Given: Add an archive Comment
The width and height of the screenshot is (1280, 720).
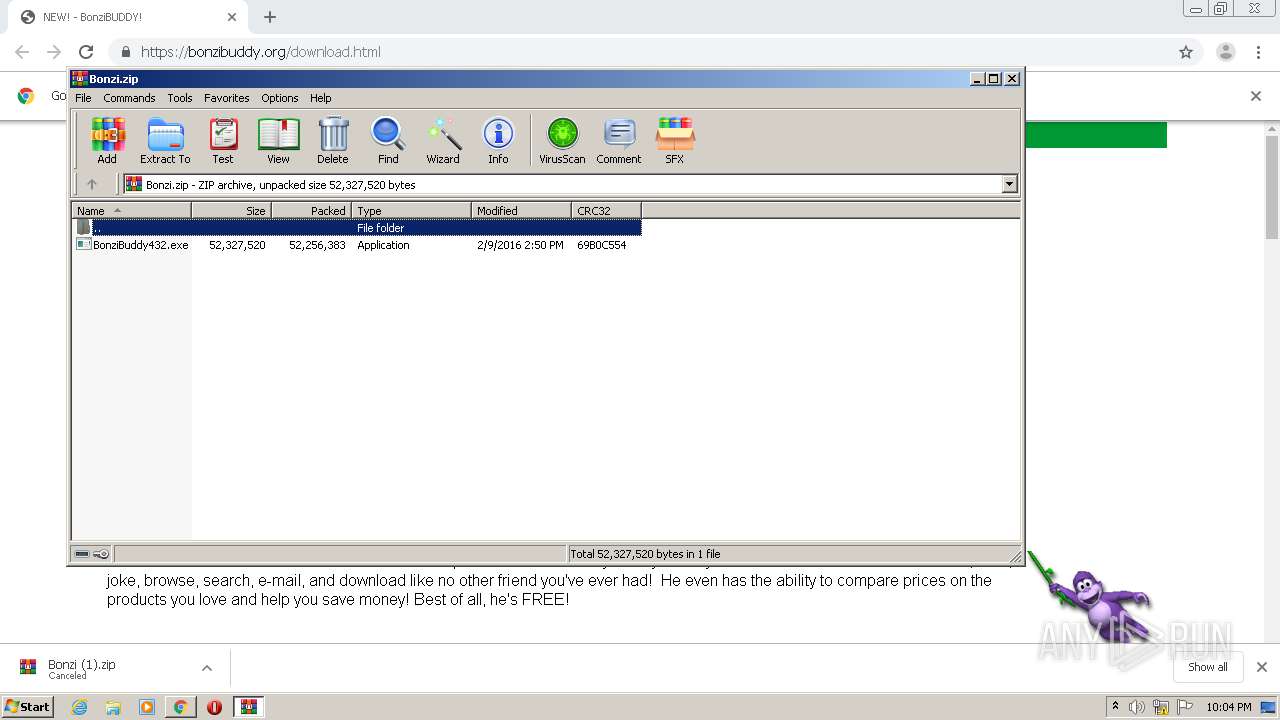Looking at the screenshot, I should pos(619,140).
